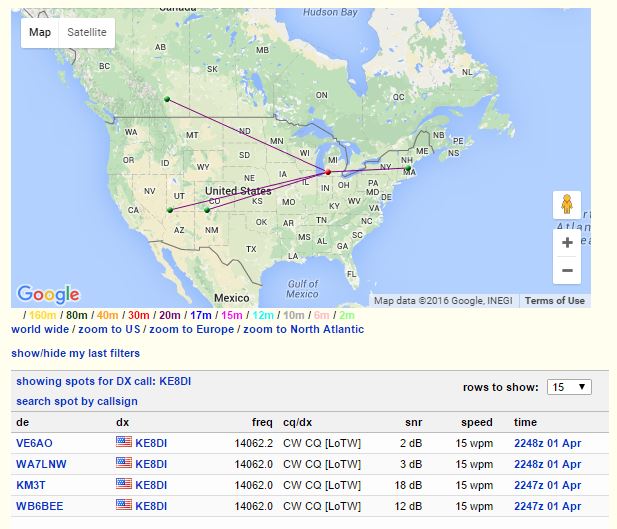Screen dimensions: 617x529
Task: Click time 2247z 01 Apr in KM3T row
Action: (547, 485)
